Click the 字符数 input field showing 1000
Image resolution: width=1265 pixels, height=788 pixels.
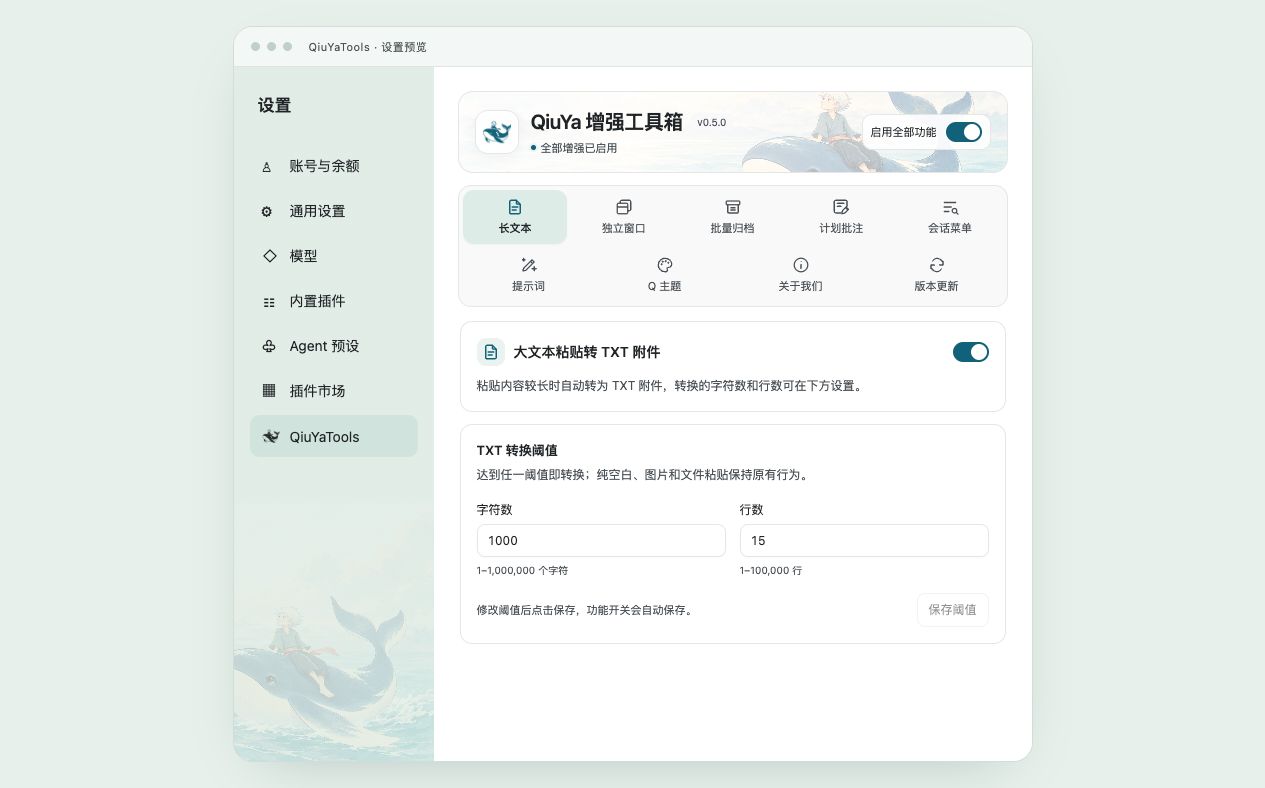(x=601, y=540)
